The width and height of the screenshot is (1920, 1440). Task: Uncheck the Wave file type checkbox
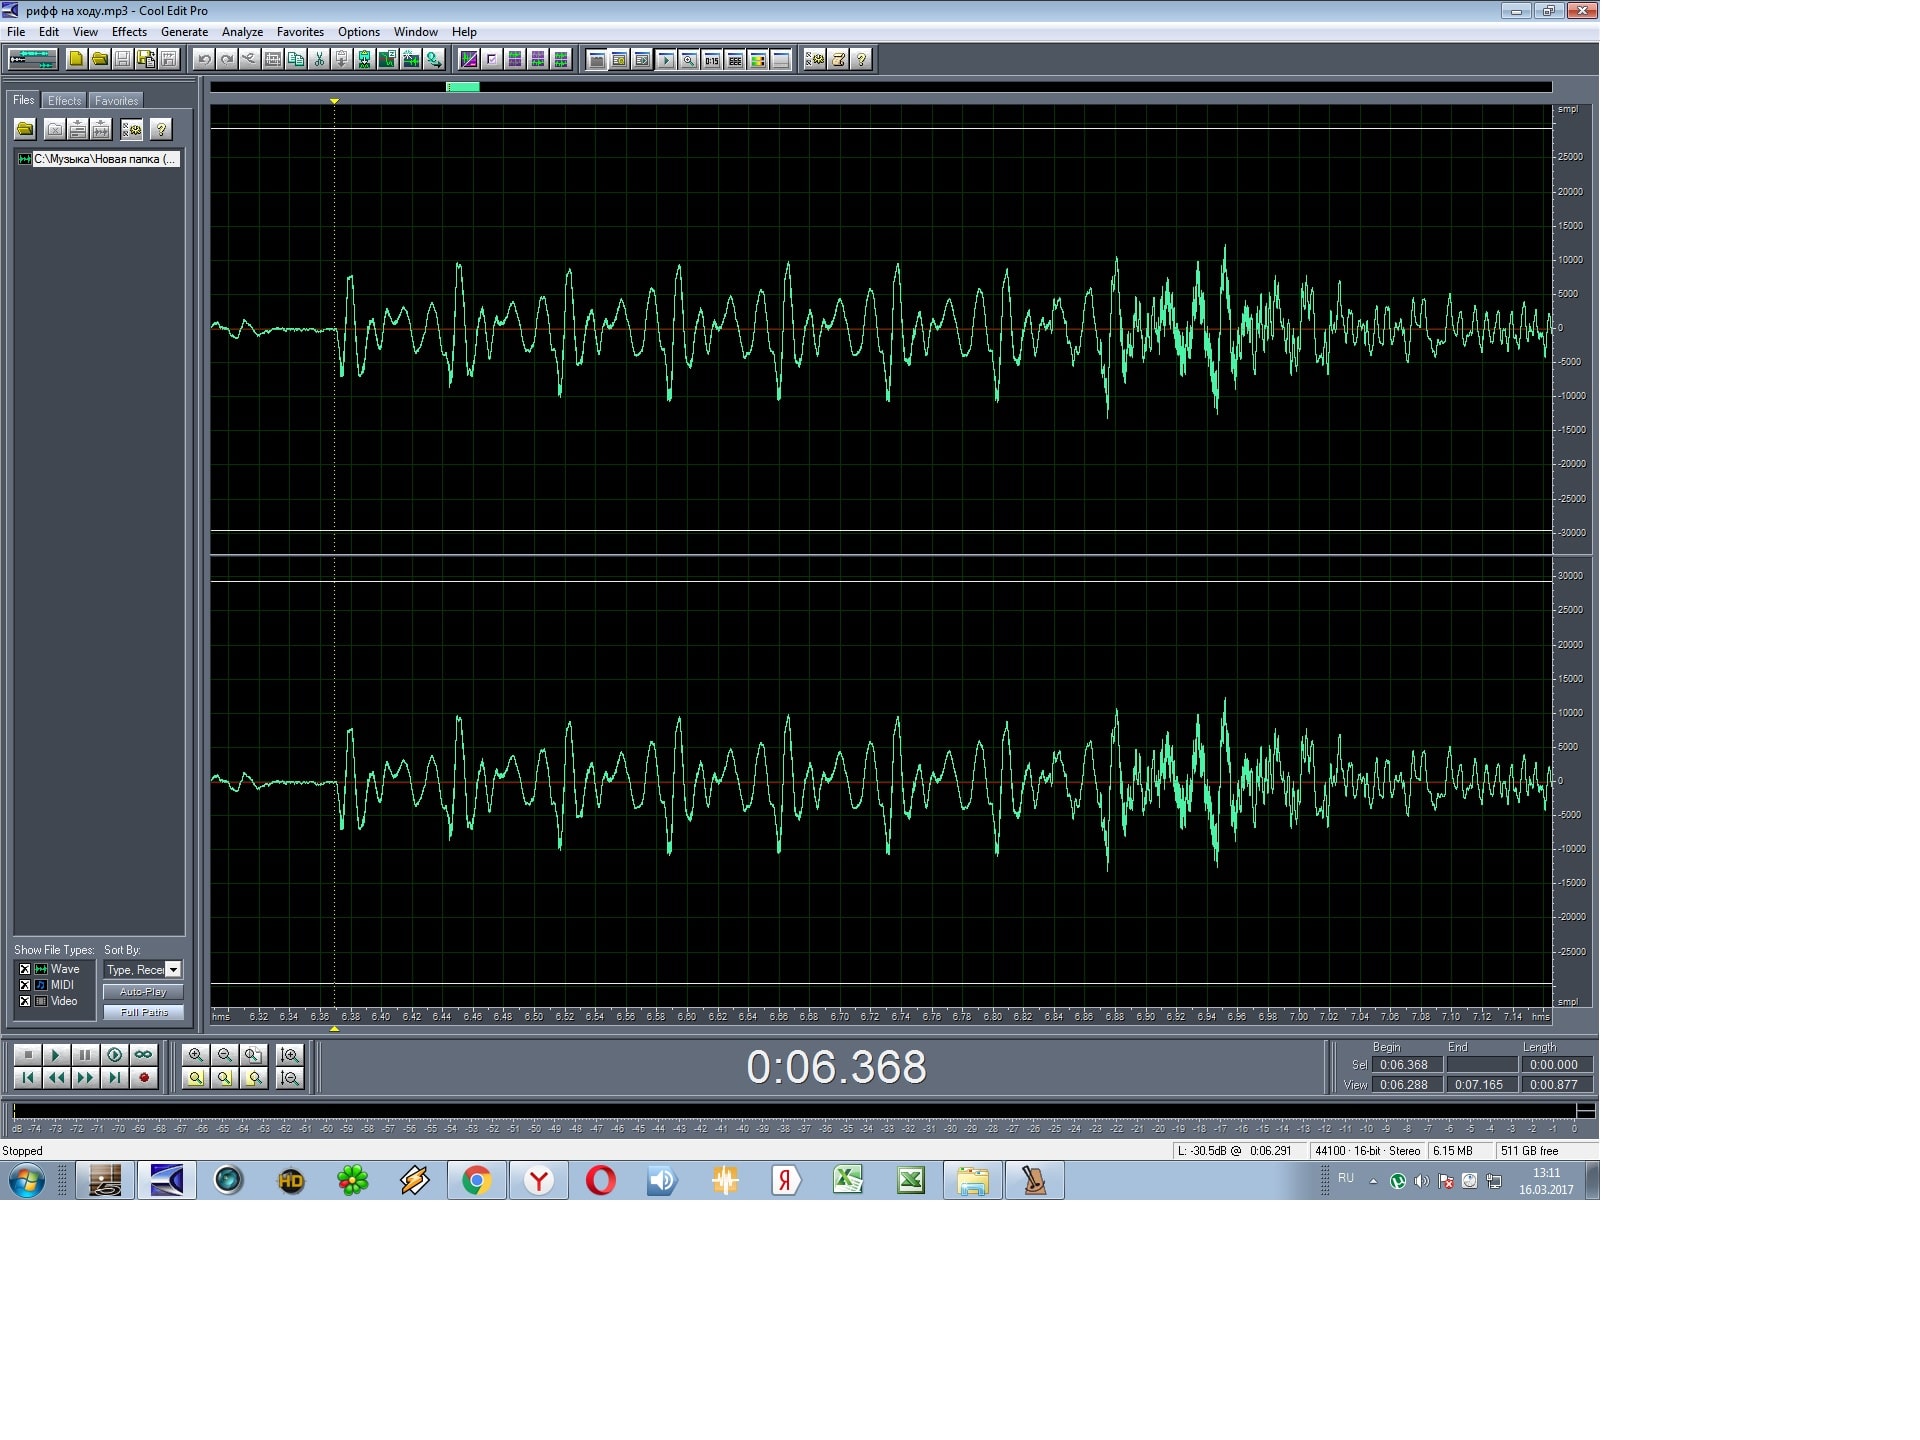click(x=25, y=969)
